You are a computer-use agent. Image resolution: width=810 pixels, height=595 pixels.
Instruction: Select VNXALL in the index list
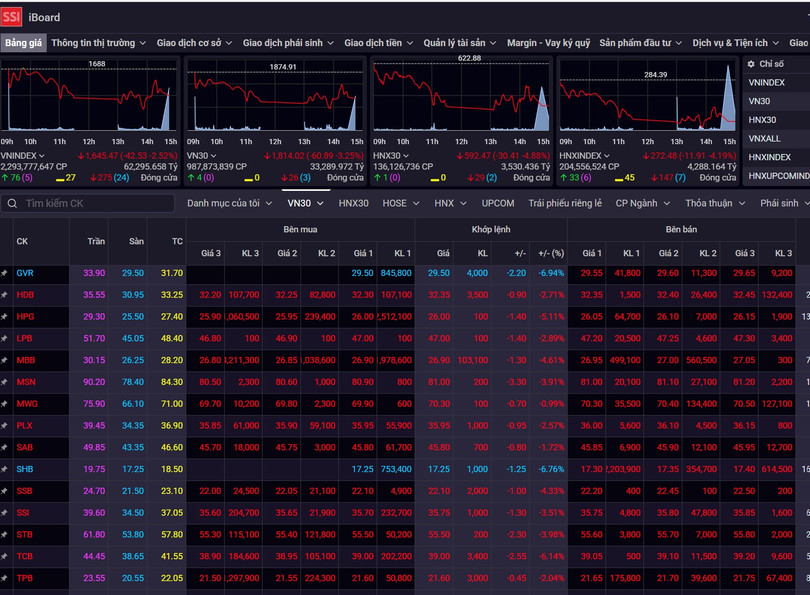[764, 138]
